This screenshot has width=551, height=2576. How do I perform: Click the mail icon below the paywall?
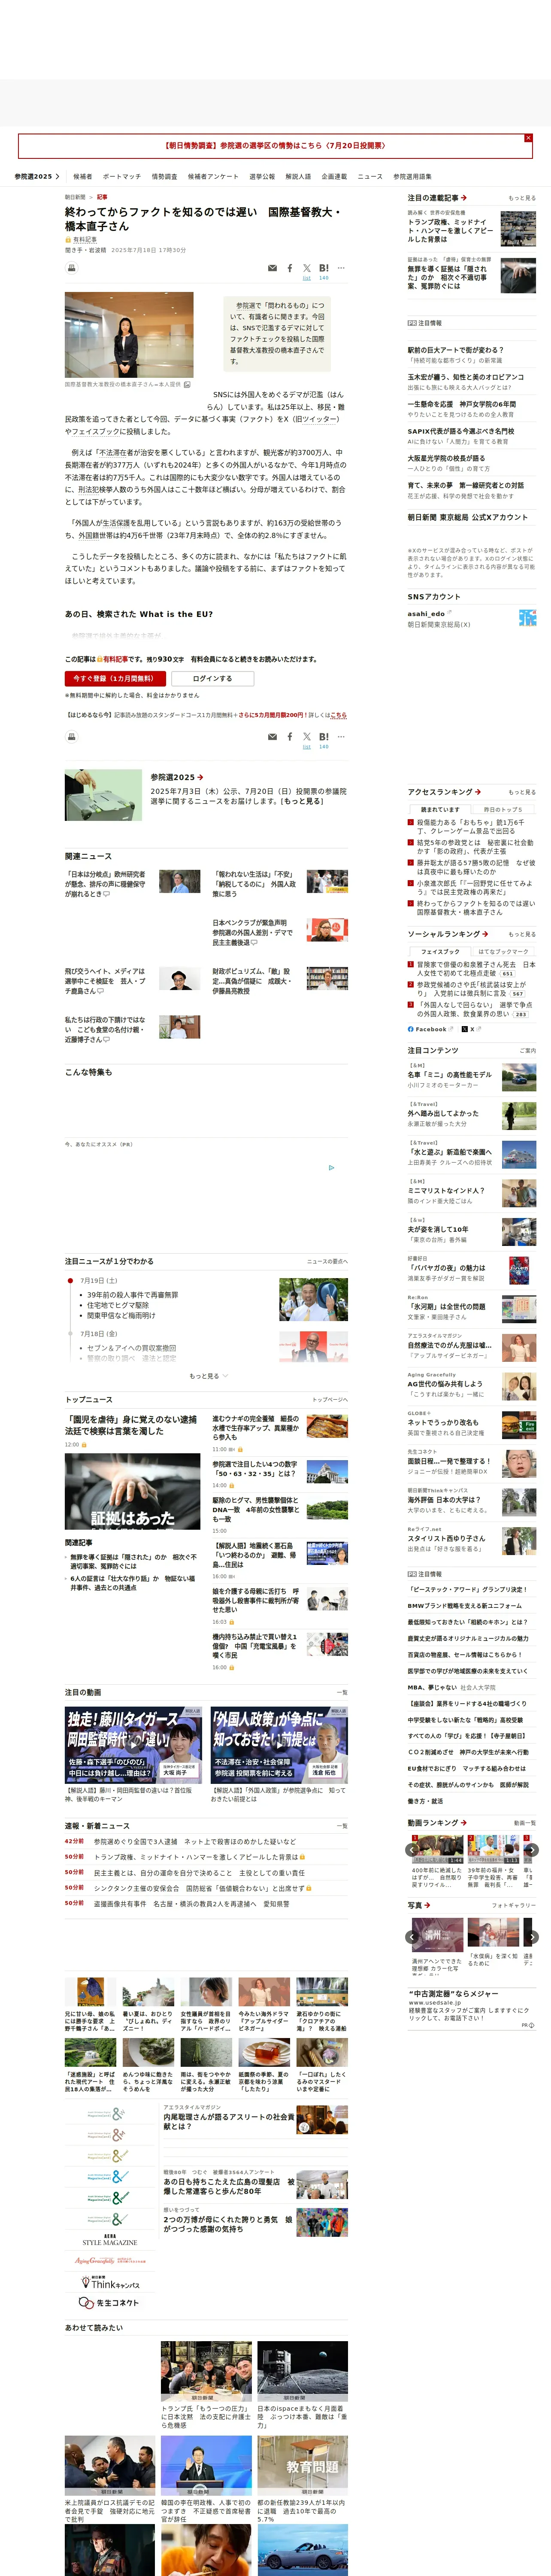[272, 737]
